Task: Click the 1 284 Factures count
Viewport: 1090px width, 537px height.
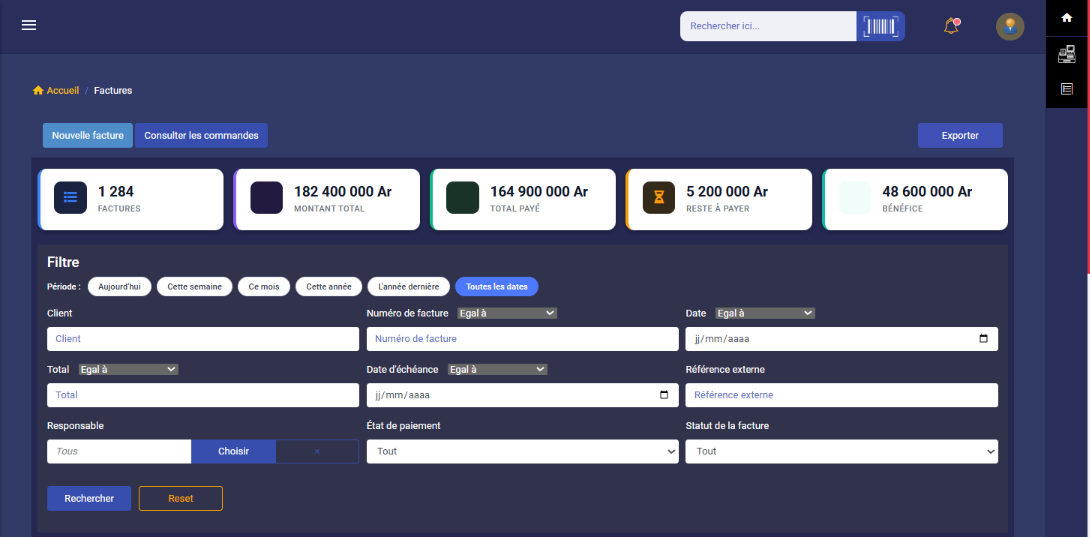Action: pos(116,192)
